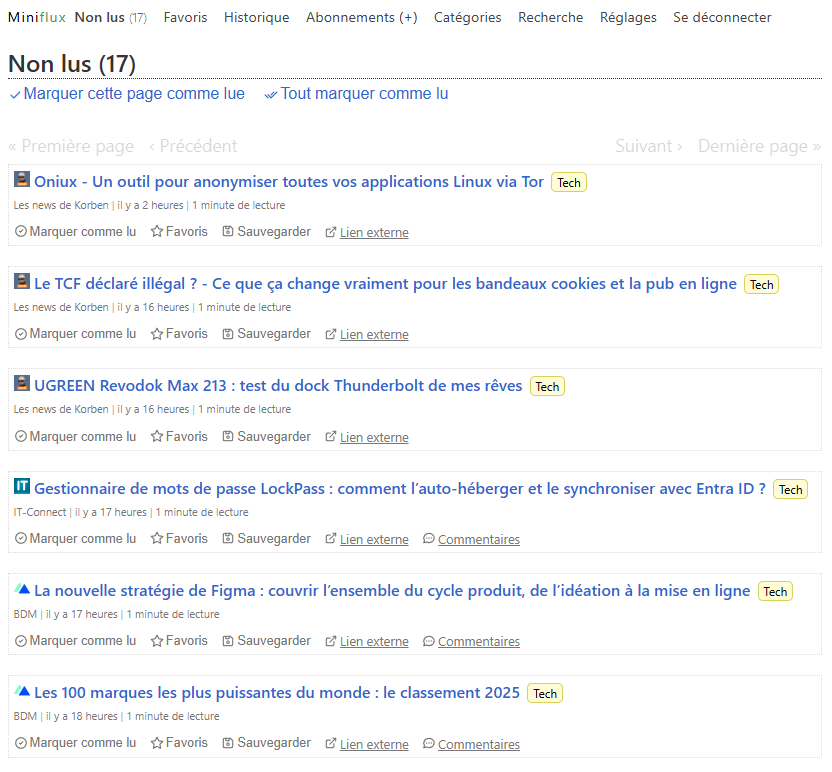Open the external link for the UGREEN article
832x772 pixels.
[367, 437]
